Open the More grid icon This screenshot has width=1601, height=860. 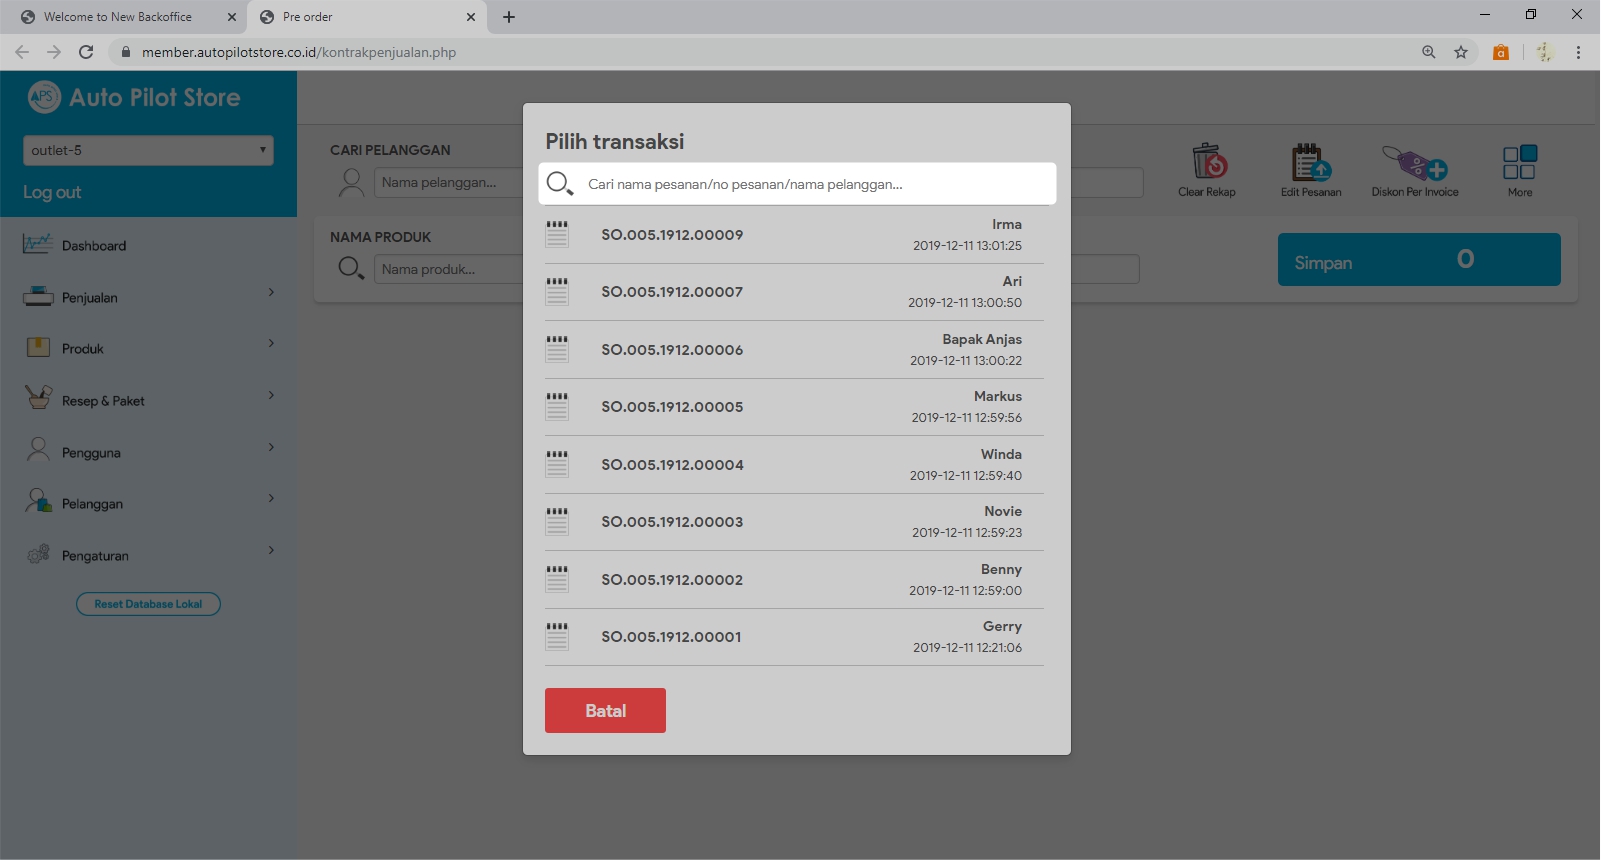pyautogui.click(x=1519, y=161)
